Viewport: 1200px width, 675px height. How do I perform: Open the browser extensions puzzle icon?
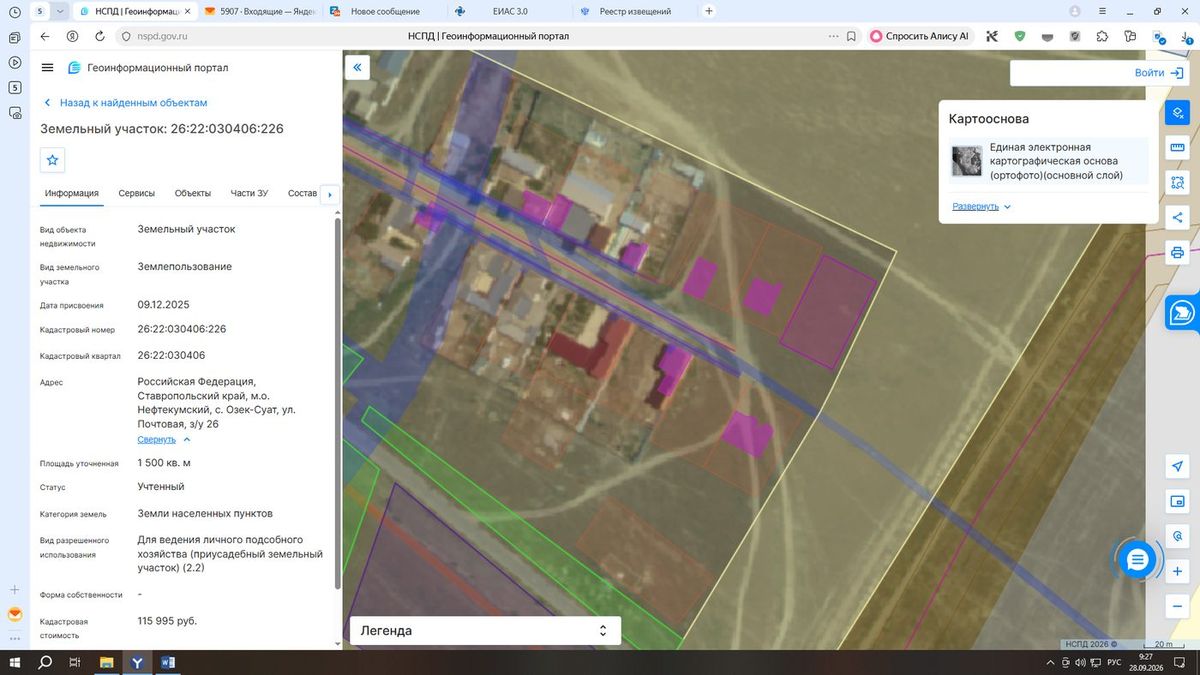click(1102, 36)
